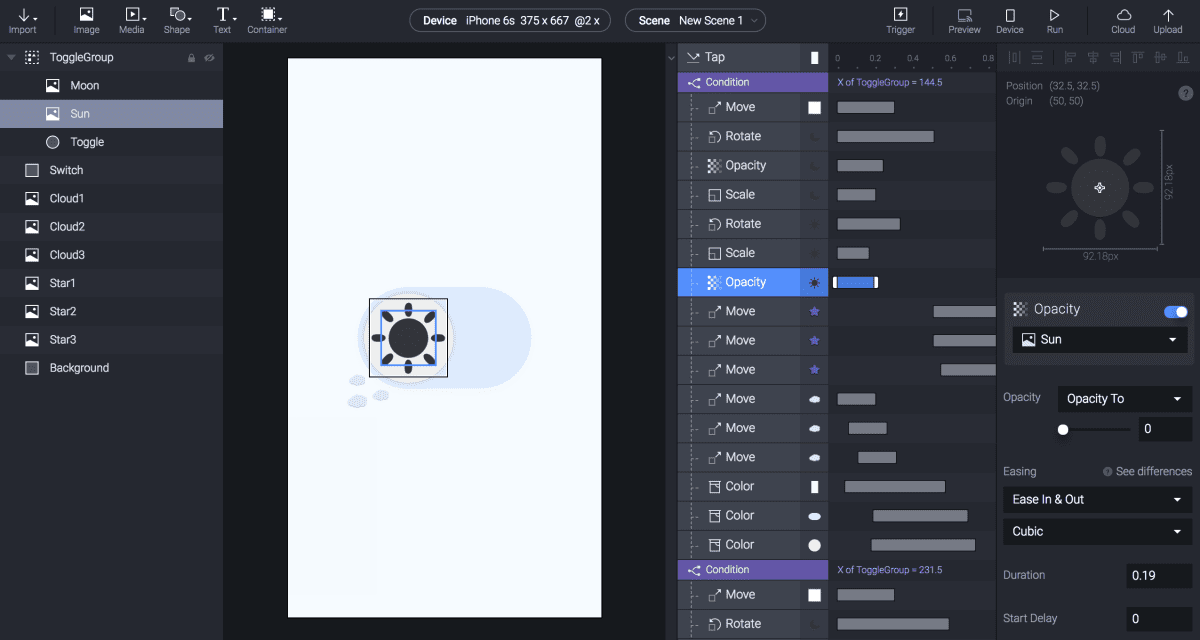The image size is (1200, 640).
Task: Click 0.4 on the timeline ruler
Action: coord(913,58)
